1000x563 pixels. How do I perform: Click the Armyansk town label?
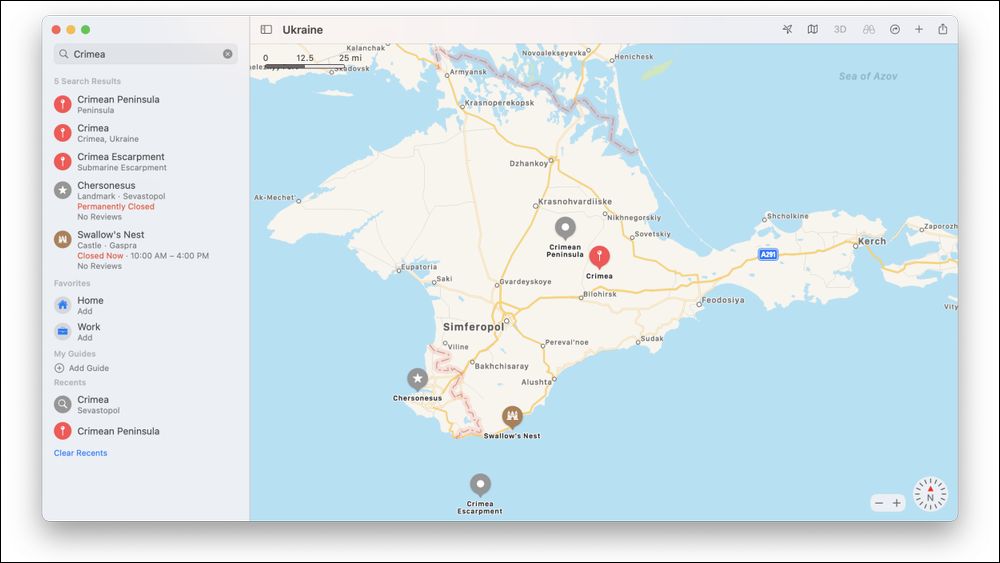click(x=468, y=72)
